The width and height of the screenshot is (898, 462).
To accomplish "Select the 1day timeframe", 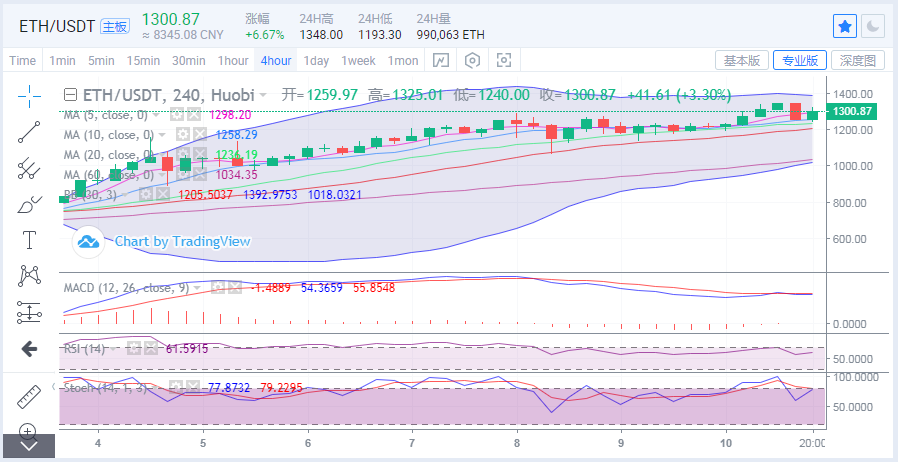I will tap(316, 61).
